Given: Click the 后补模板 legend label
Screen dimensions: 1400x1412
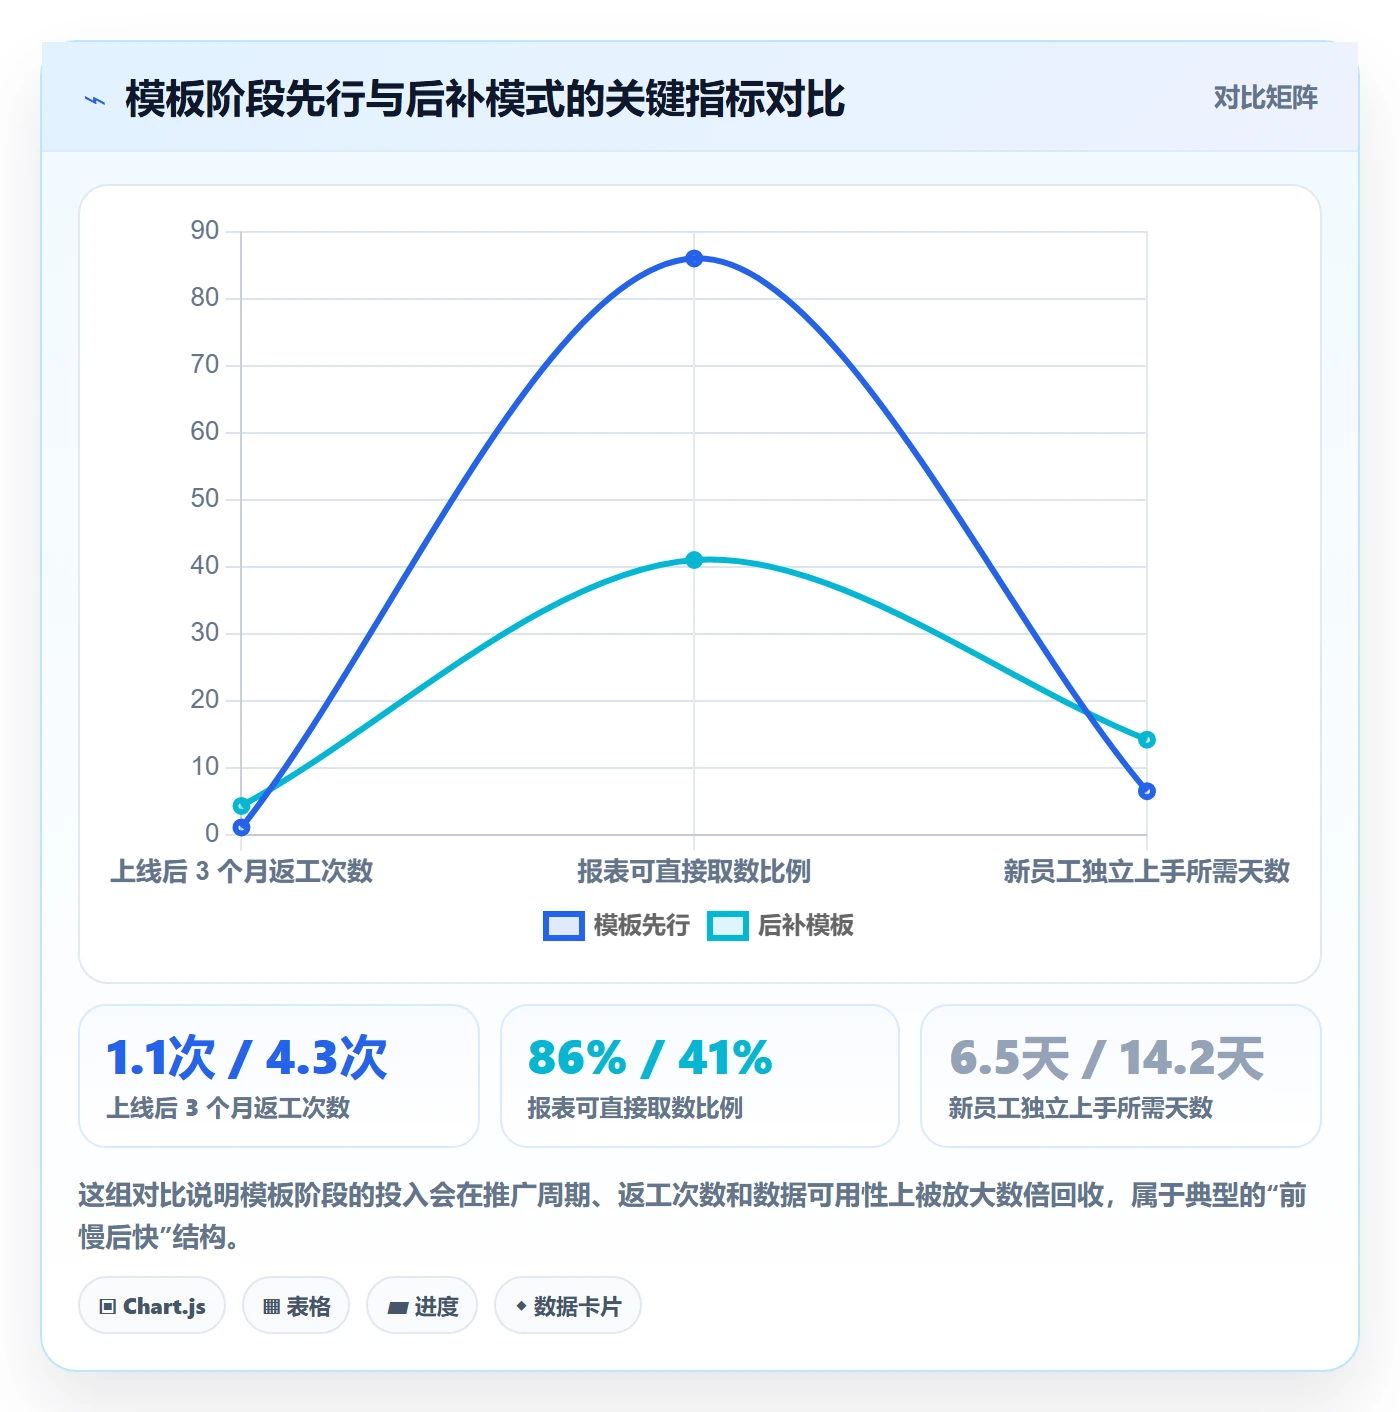Looking at the screenshot, I should click(805, 926).
